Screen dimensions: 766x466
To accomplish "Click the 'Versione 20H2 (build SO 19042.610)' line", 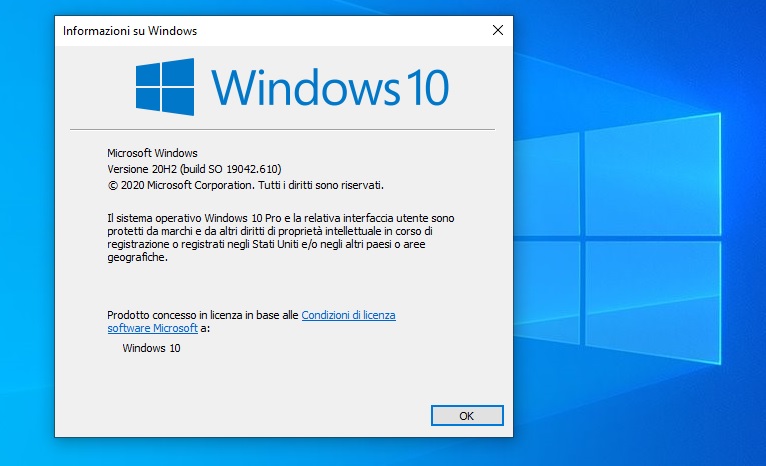I will pyautogui.click(x=194, y=169).
